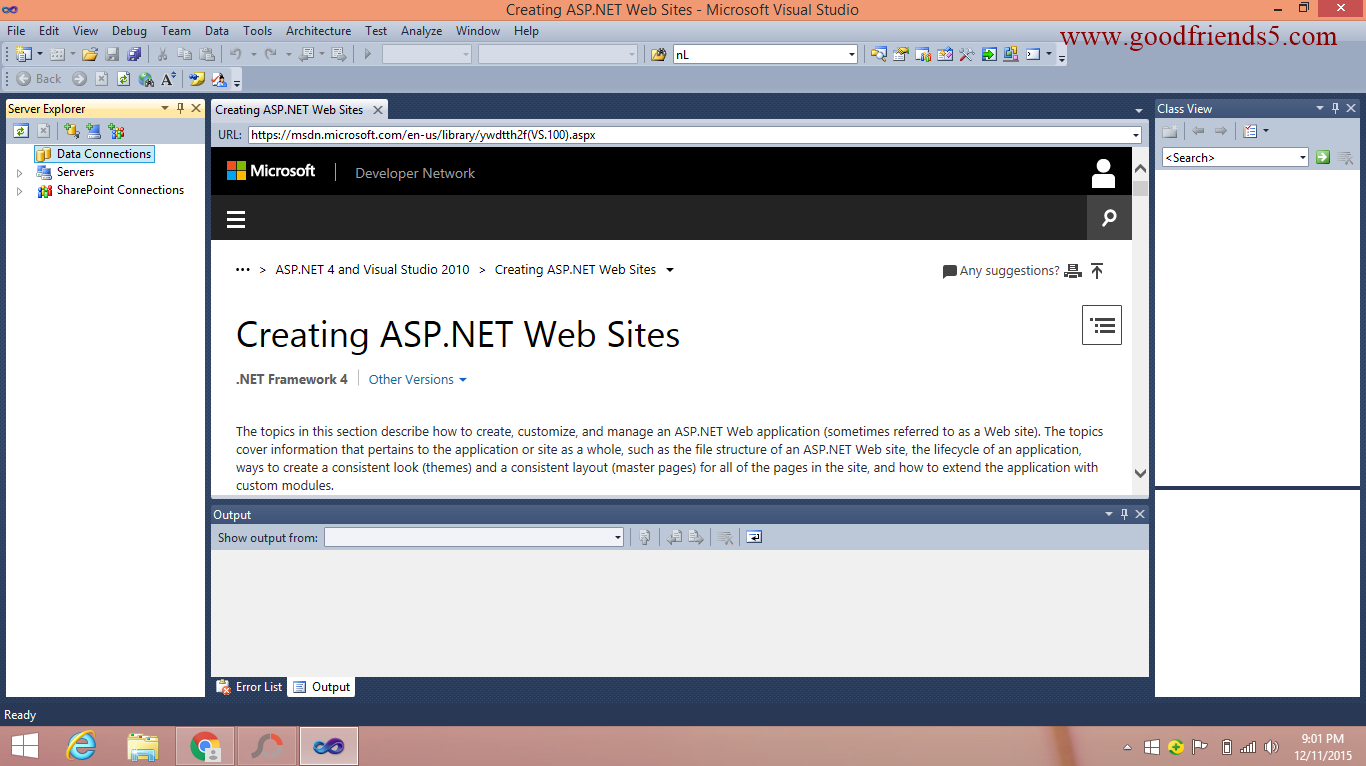Select the Undo icon on the Standard toolbar
This screenshot has width=1366, height=766.
click(x=236, y=53)
